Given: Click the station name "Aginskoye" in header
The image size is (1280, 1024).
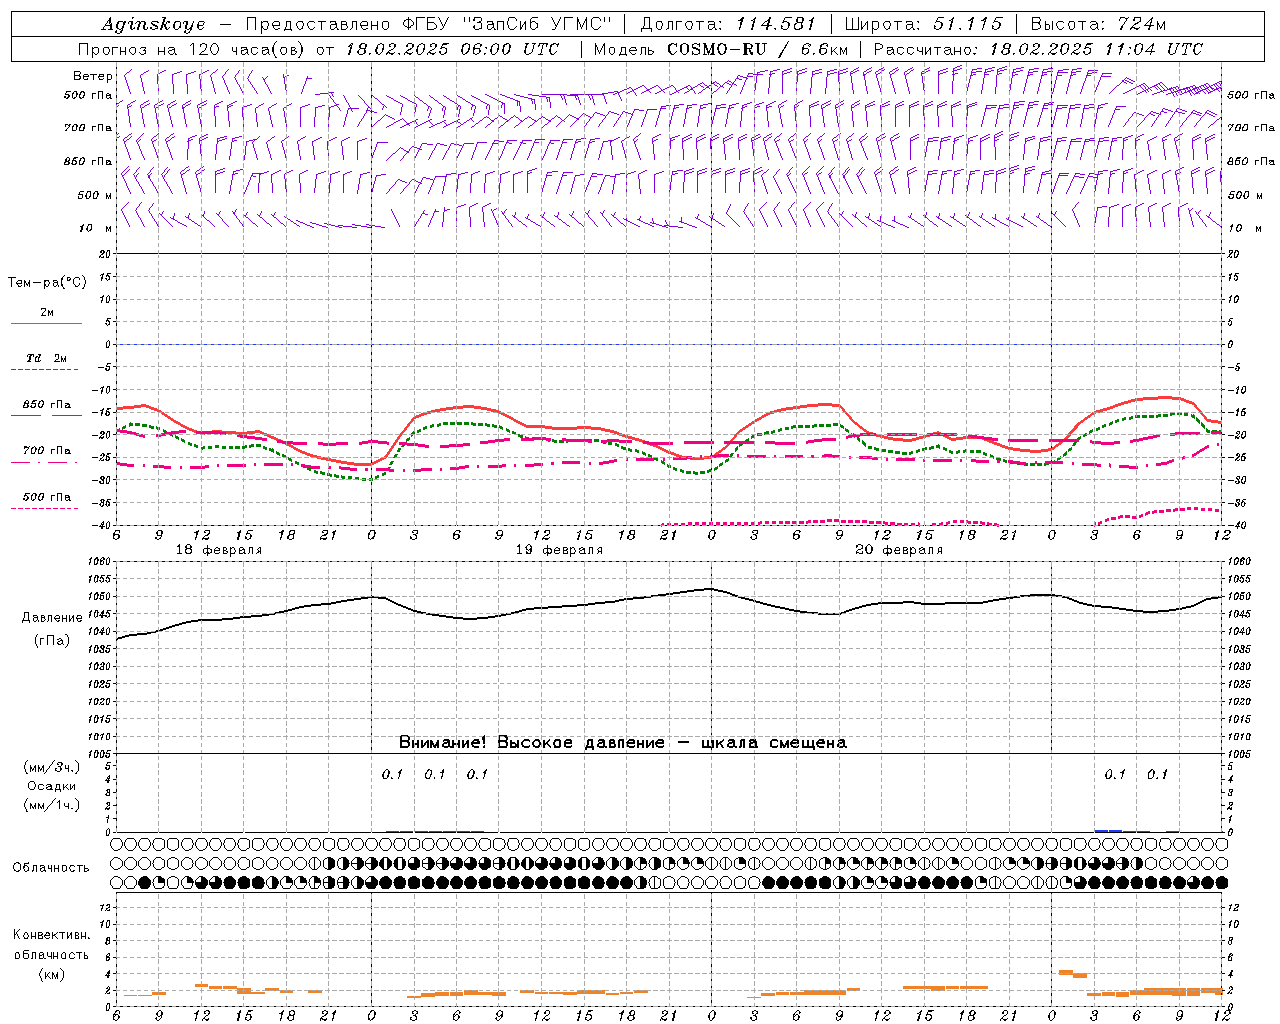Looking at the screenshot, I should 153,24.
